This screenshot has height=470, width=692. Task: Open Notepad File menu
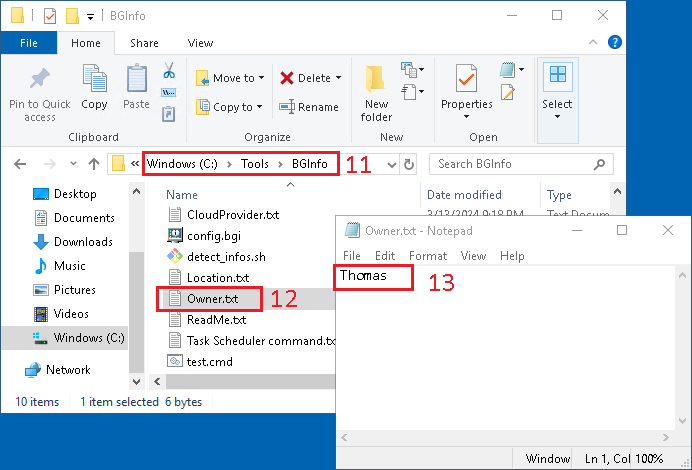[352, 256]
